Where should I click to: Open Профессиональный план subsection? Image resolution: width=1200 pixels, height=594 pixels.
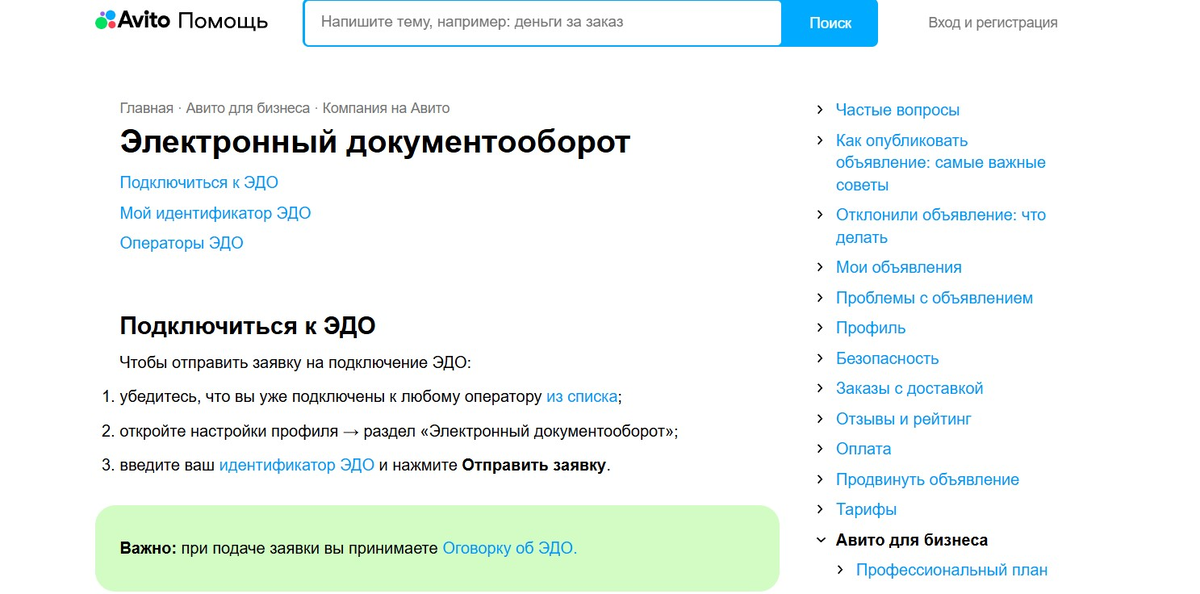coord(952,570)
